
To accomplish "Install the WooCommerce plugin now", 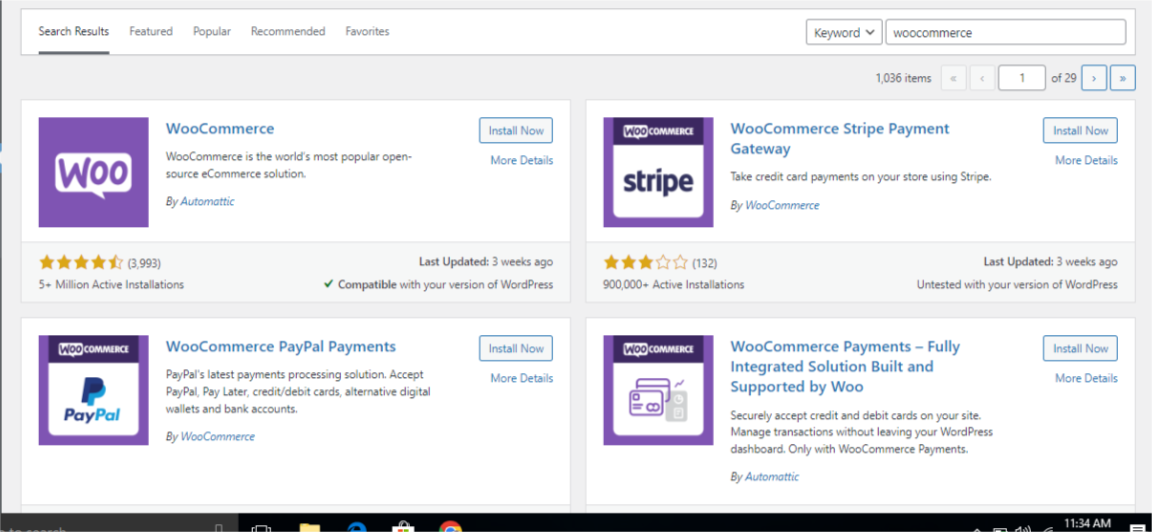I will point(516,131).
